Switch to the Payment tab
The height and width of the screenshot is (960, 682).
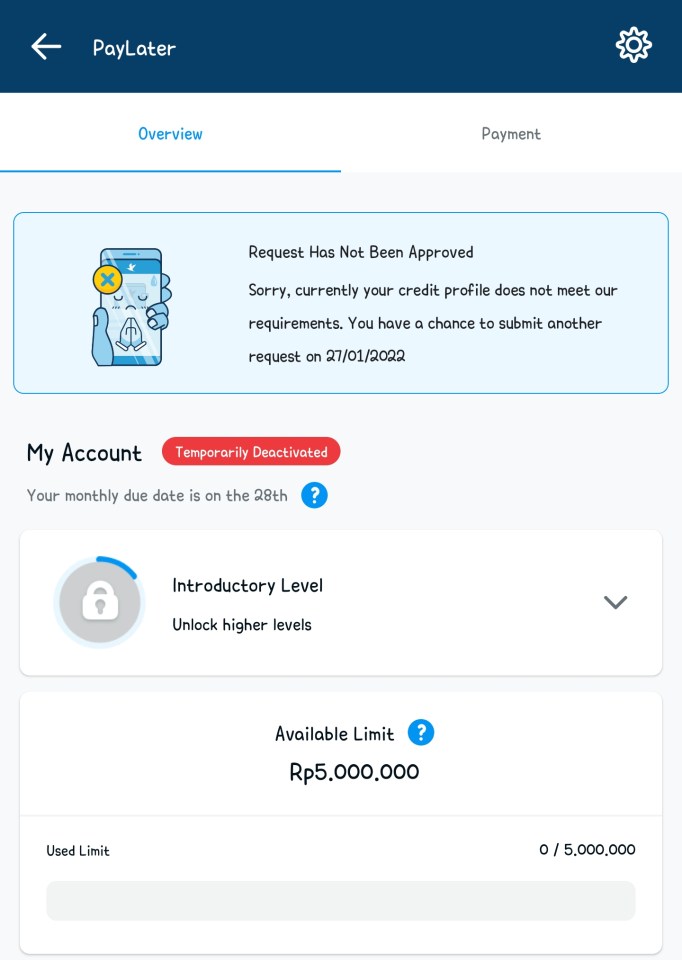click(511, 134)
